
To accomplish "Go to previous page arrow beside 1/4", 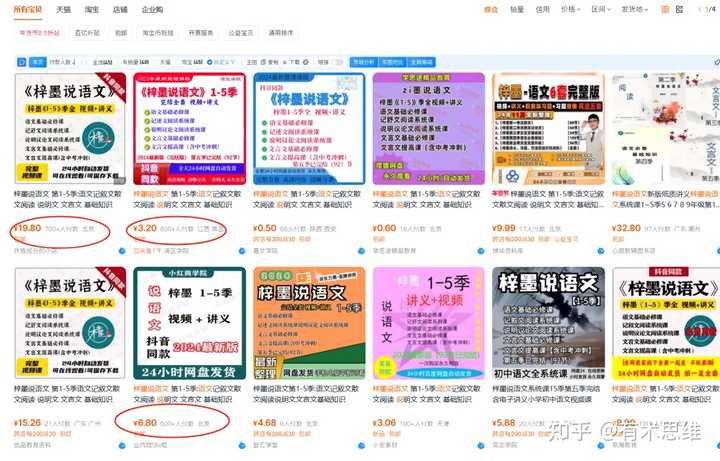I will click(x=699, y=9).
